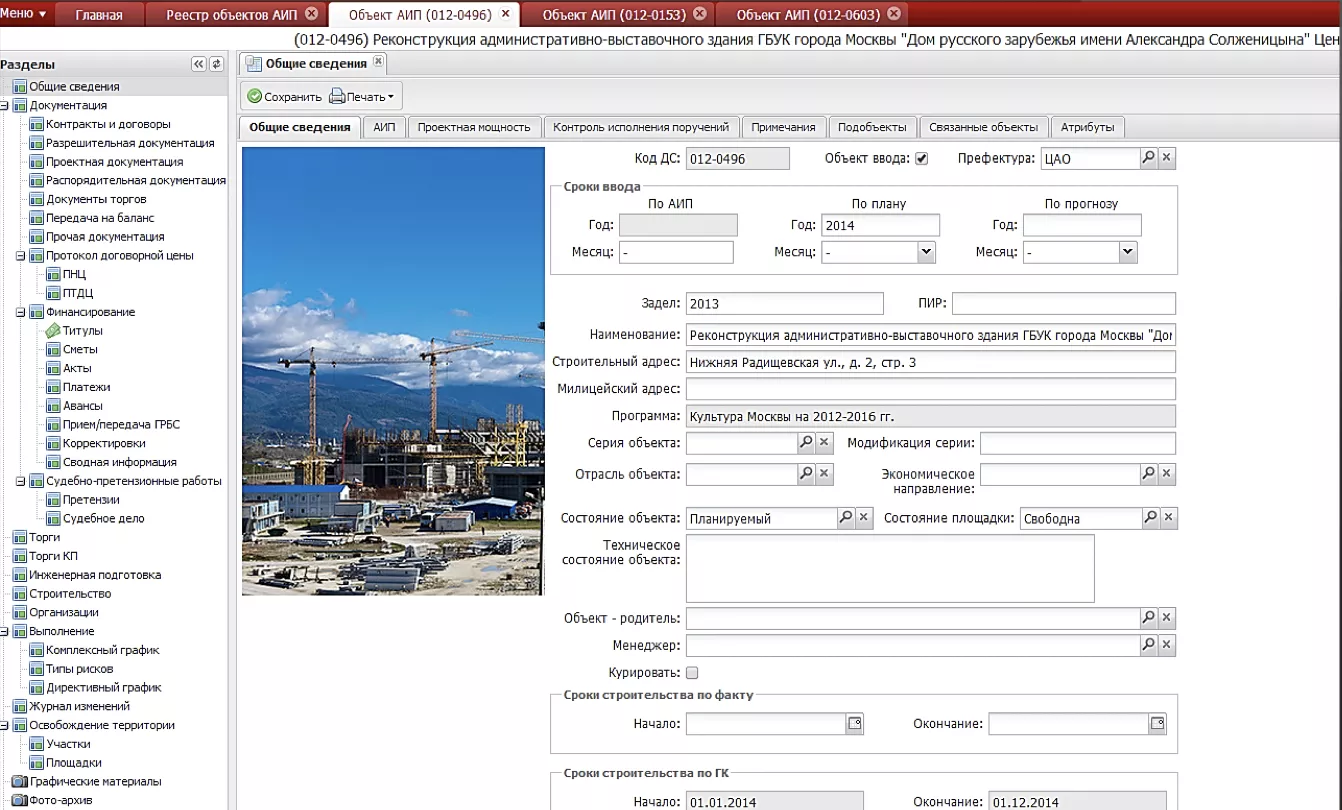Open the Месяц dropdown under По плану
The width and height of the screenshot is (1342, 810).
pos(926,252)
